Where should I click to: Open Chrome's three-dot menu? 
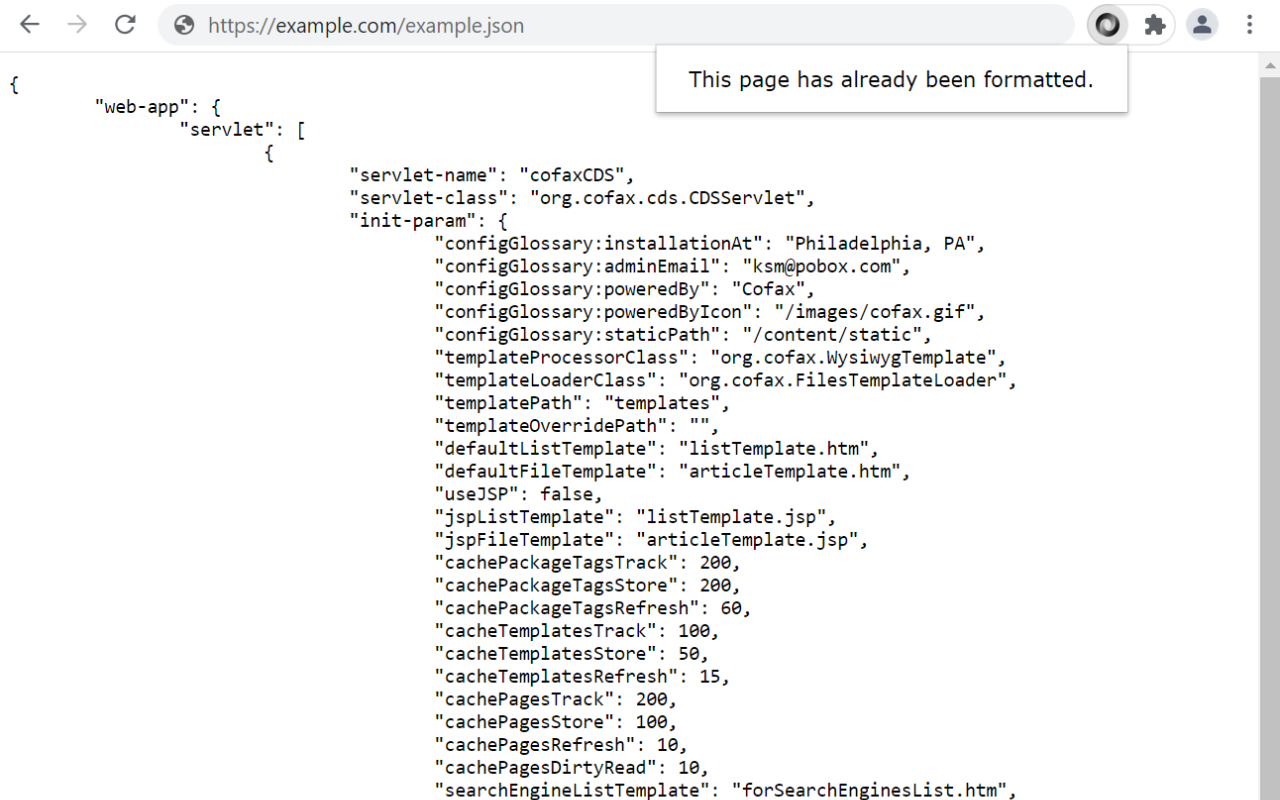[x=1249, y=25]
